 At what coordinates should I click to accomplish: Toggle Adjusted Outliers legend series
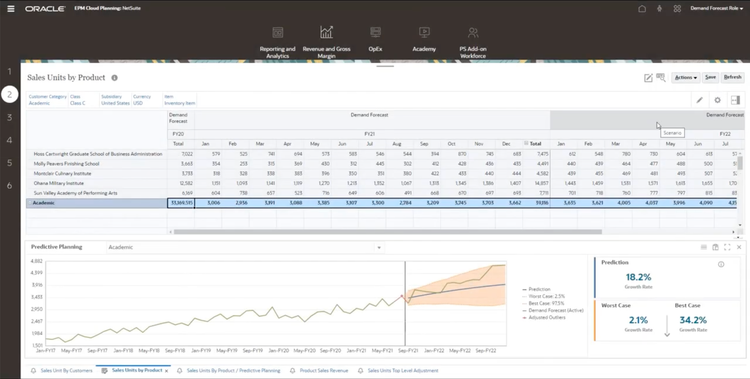click(543, 317)
